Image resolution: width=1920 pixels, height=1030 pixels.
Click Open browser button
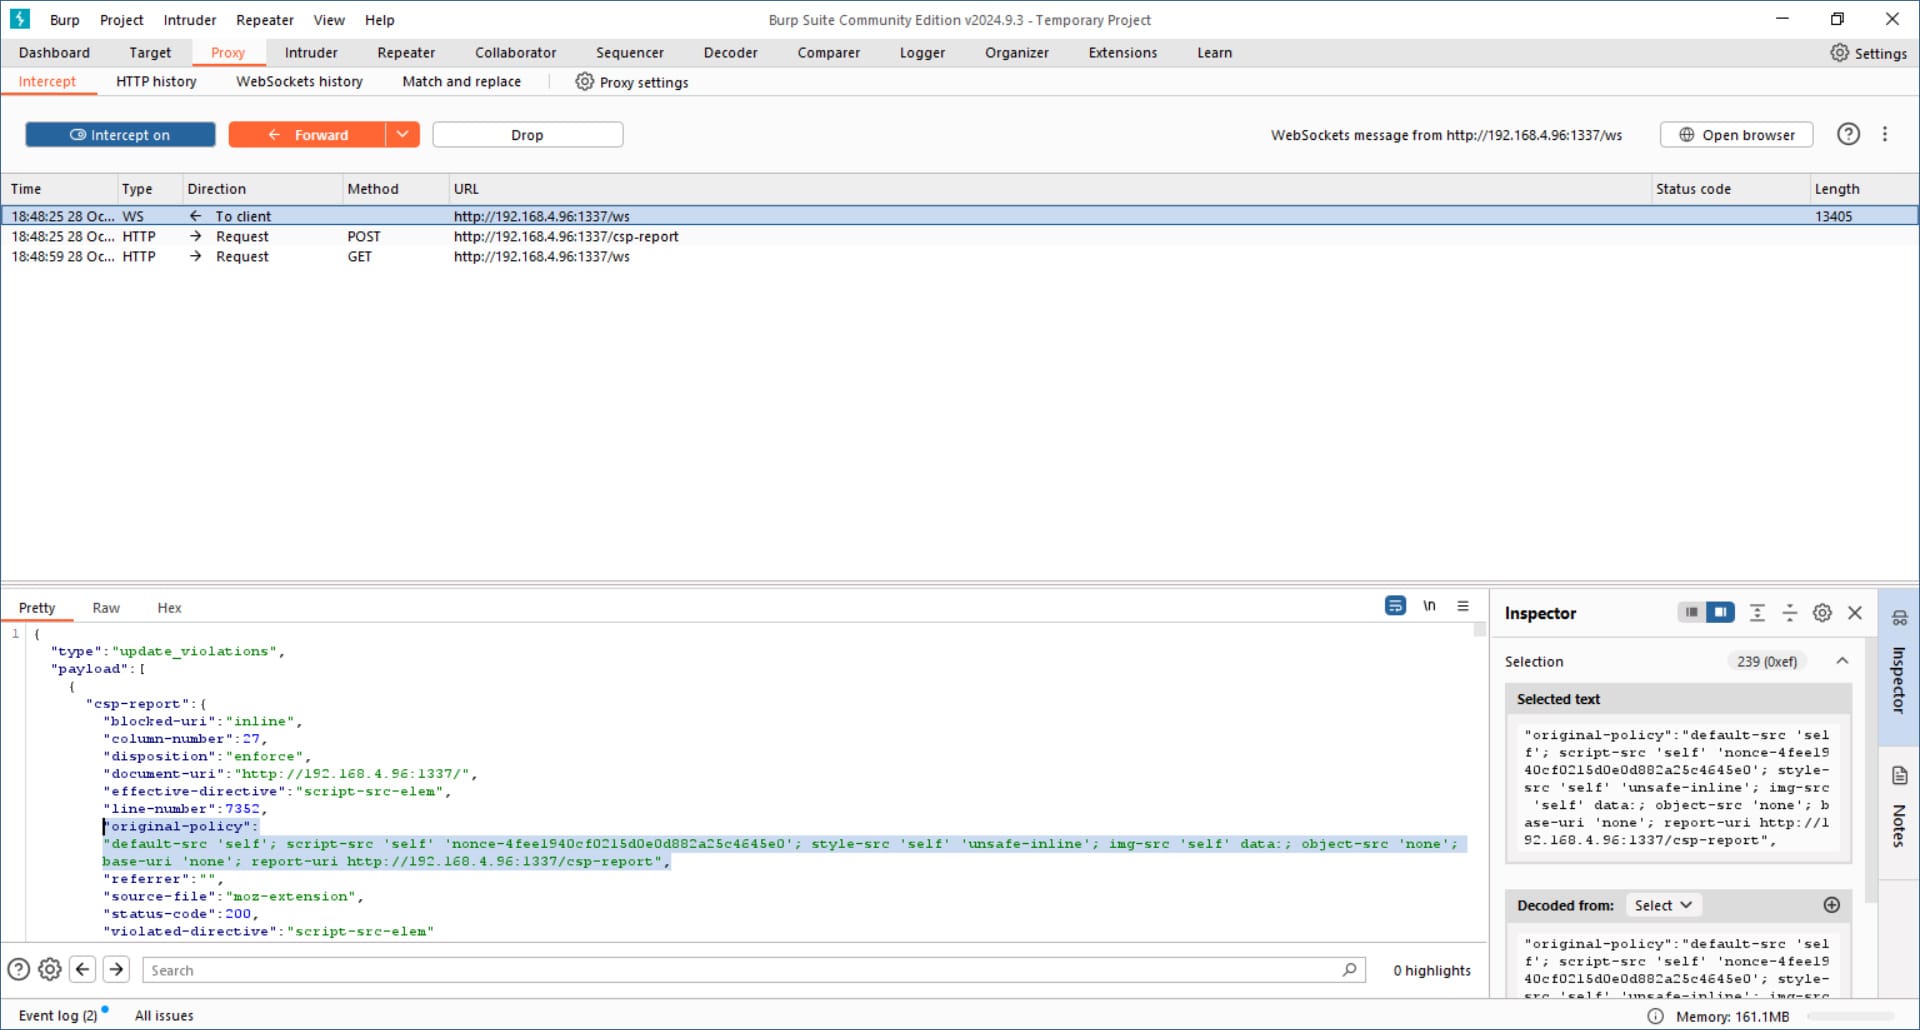click(x=1737, y=134)
